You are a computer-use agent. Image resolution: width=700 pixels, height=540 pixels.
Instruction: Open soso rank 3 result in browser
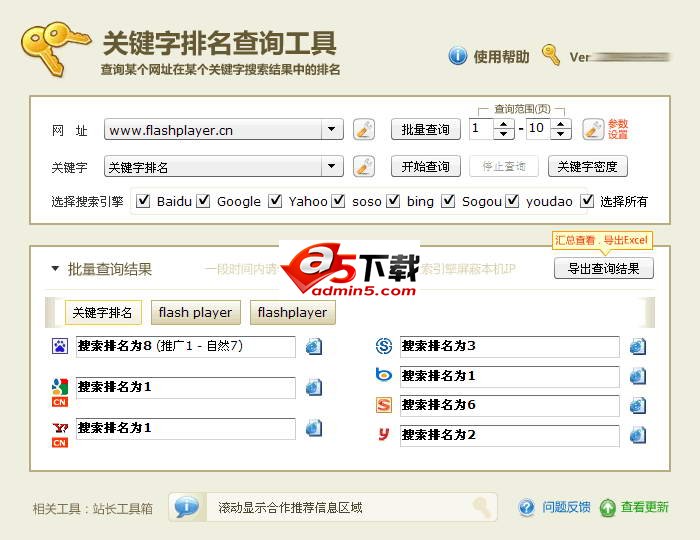tap(638, 346)
